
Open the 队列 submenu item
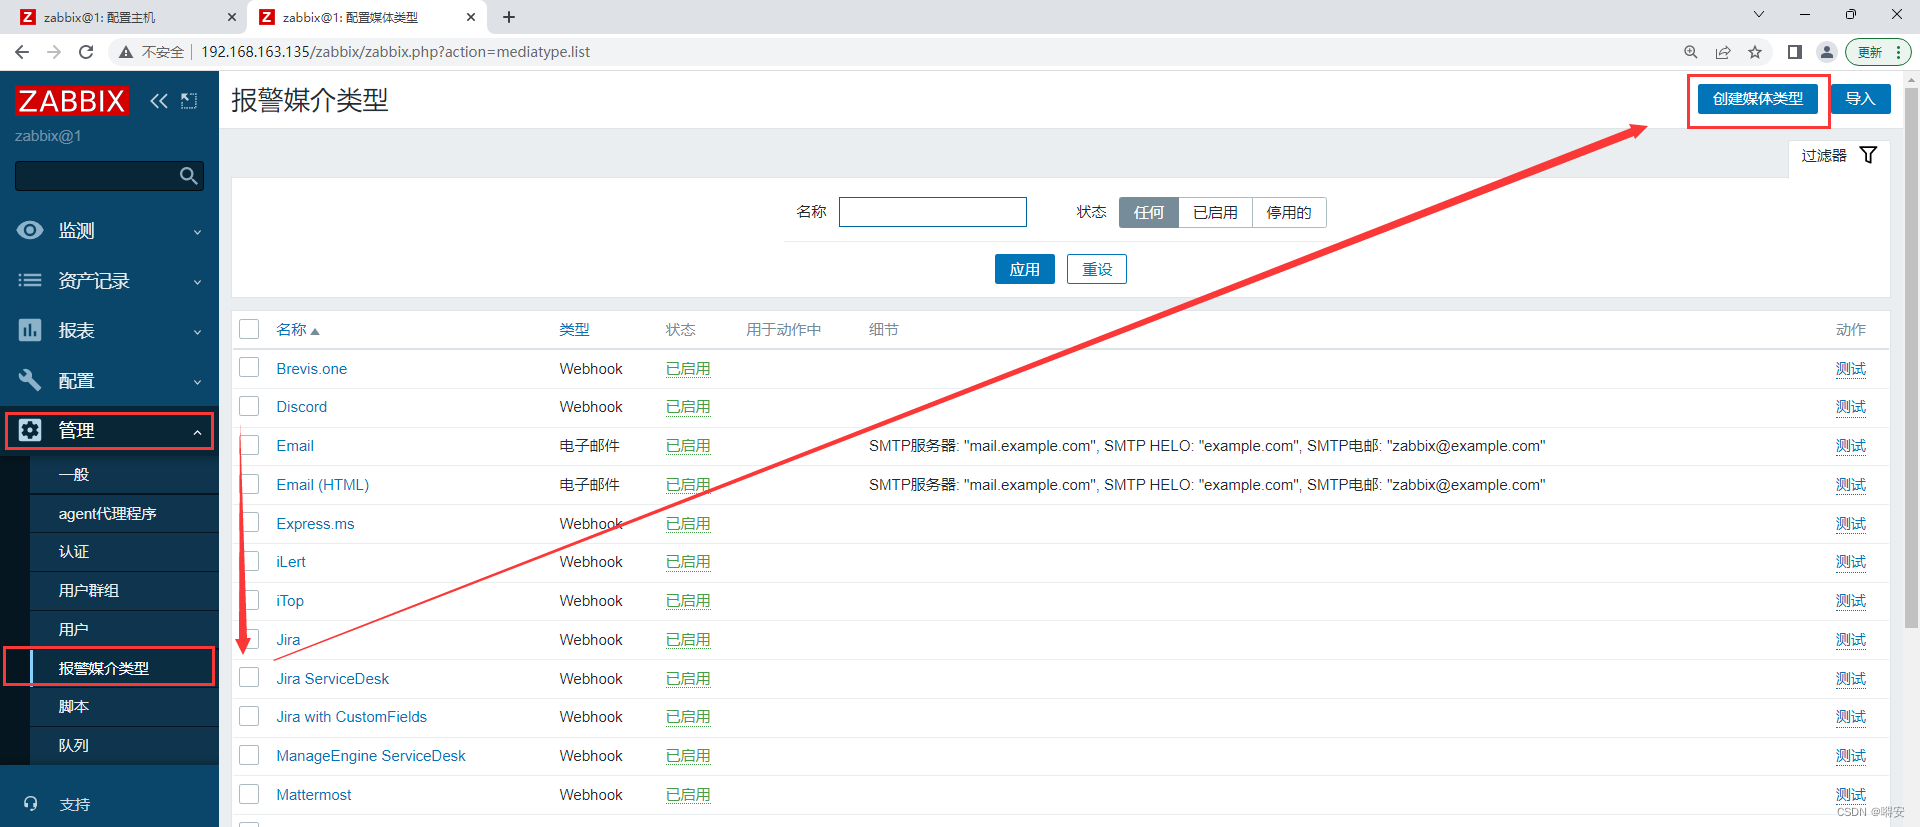74,745
